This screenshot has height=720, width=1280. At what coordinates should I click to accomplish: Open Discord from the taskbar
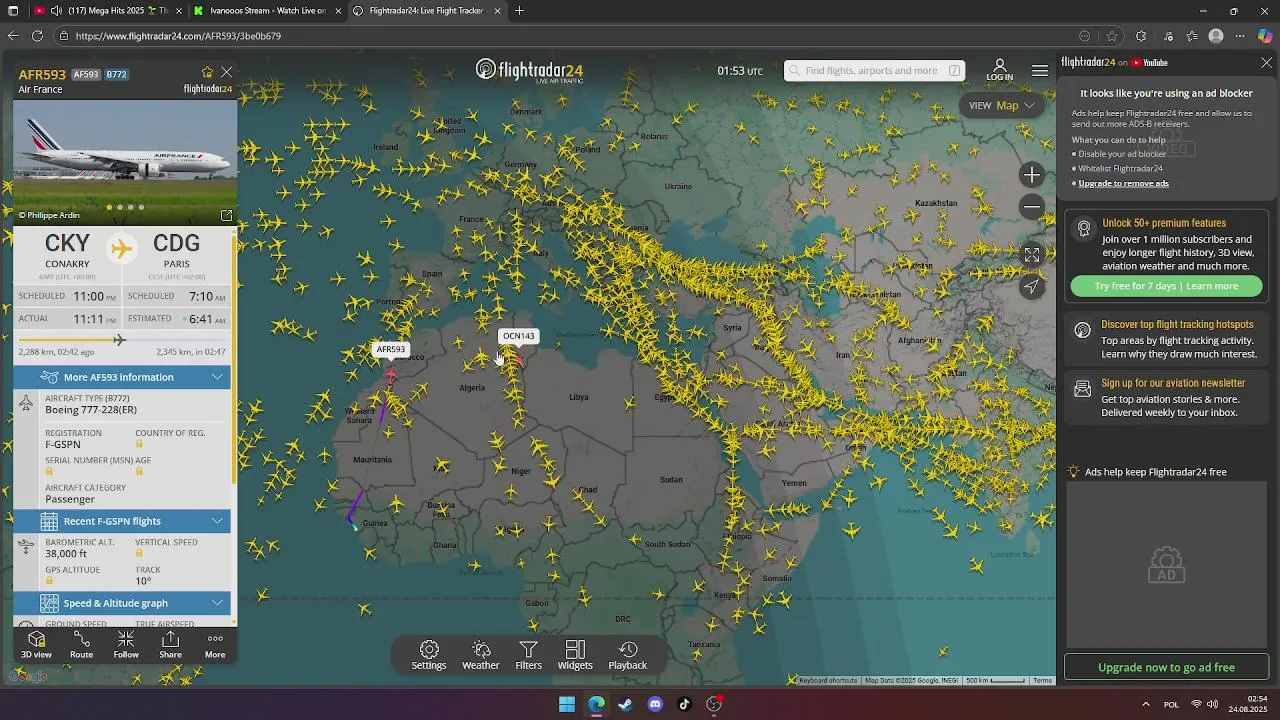(x=655, y=704)
